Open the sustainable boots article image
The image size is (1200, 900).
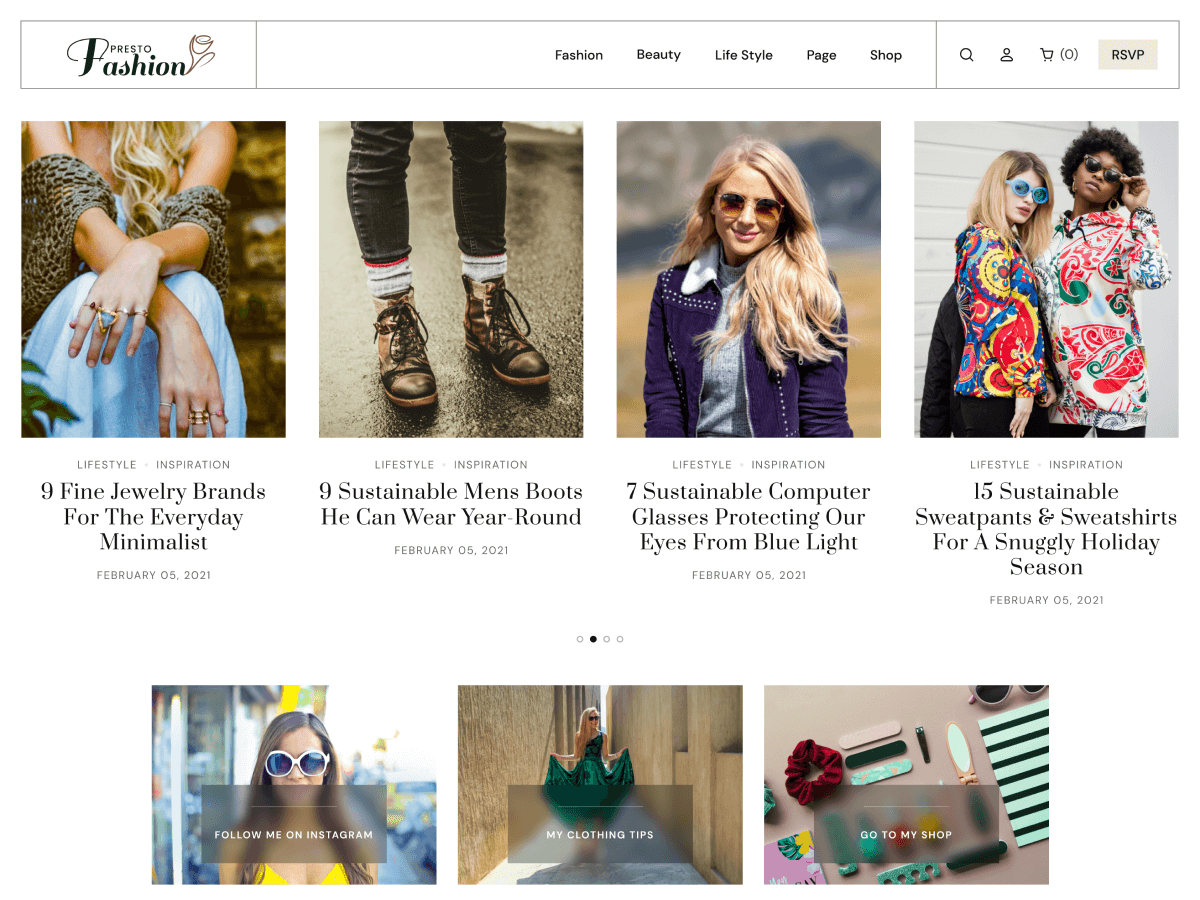[x=450, y=279]
